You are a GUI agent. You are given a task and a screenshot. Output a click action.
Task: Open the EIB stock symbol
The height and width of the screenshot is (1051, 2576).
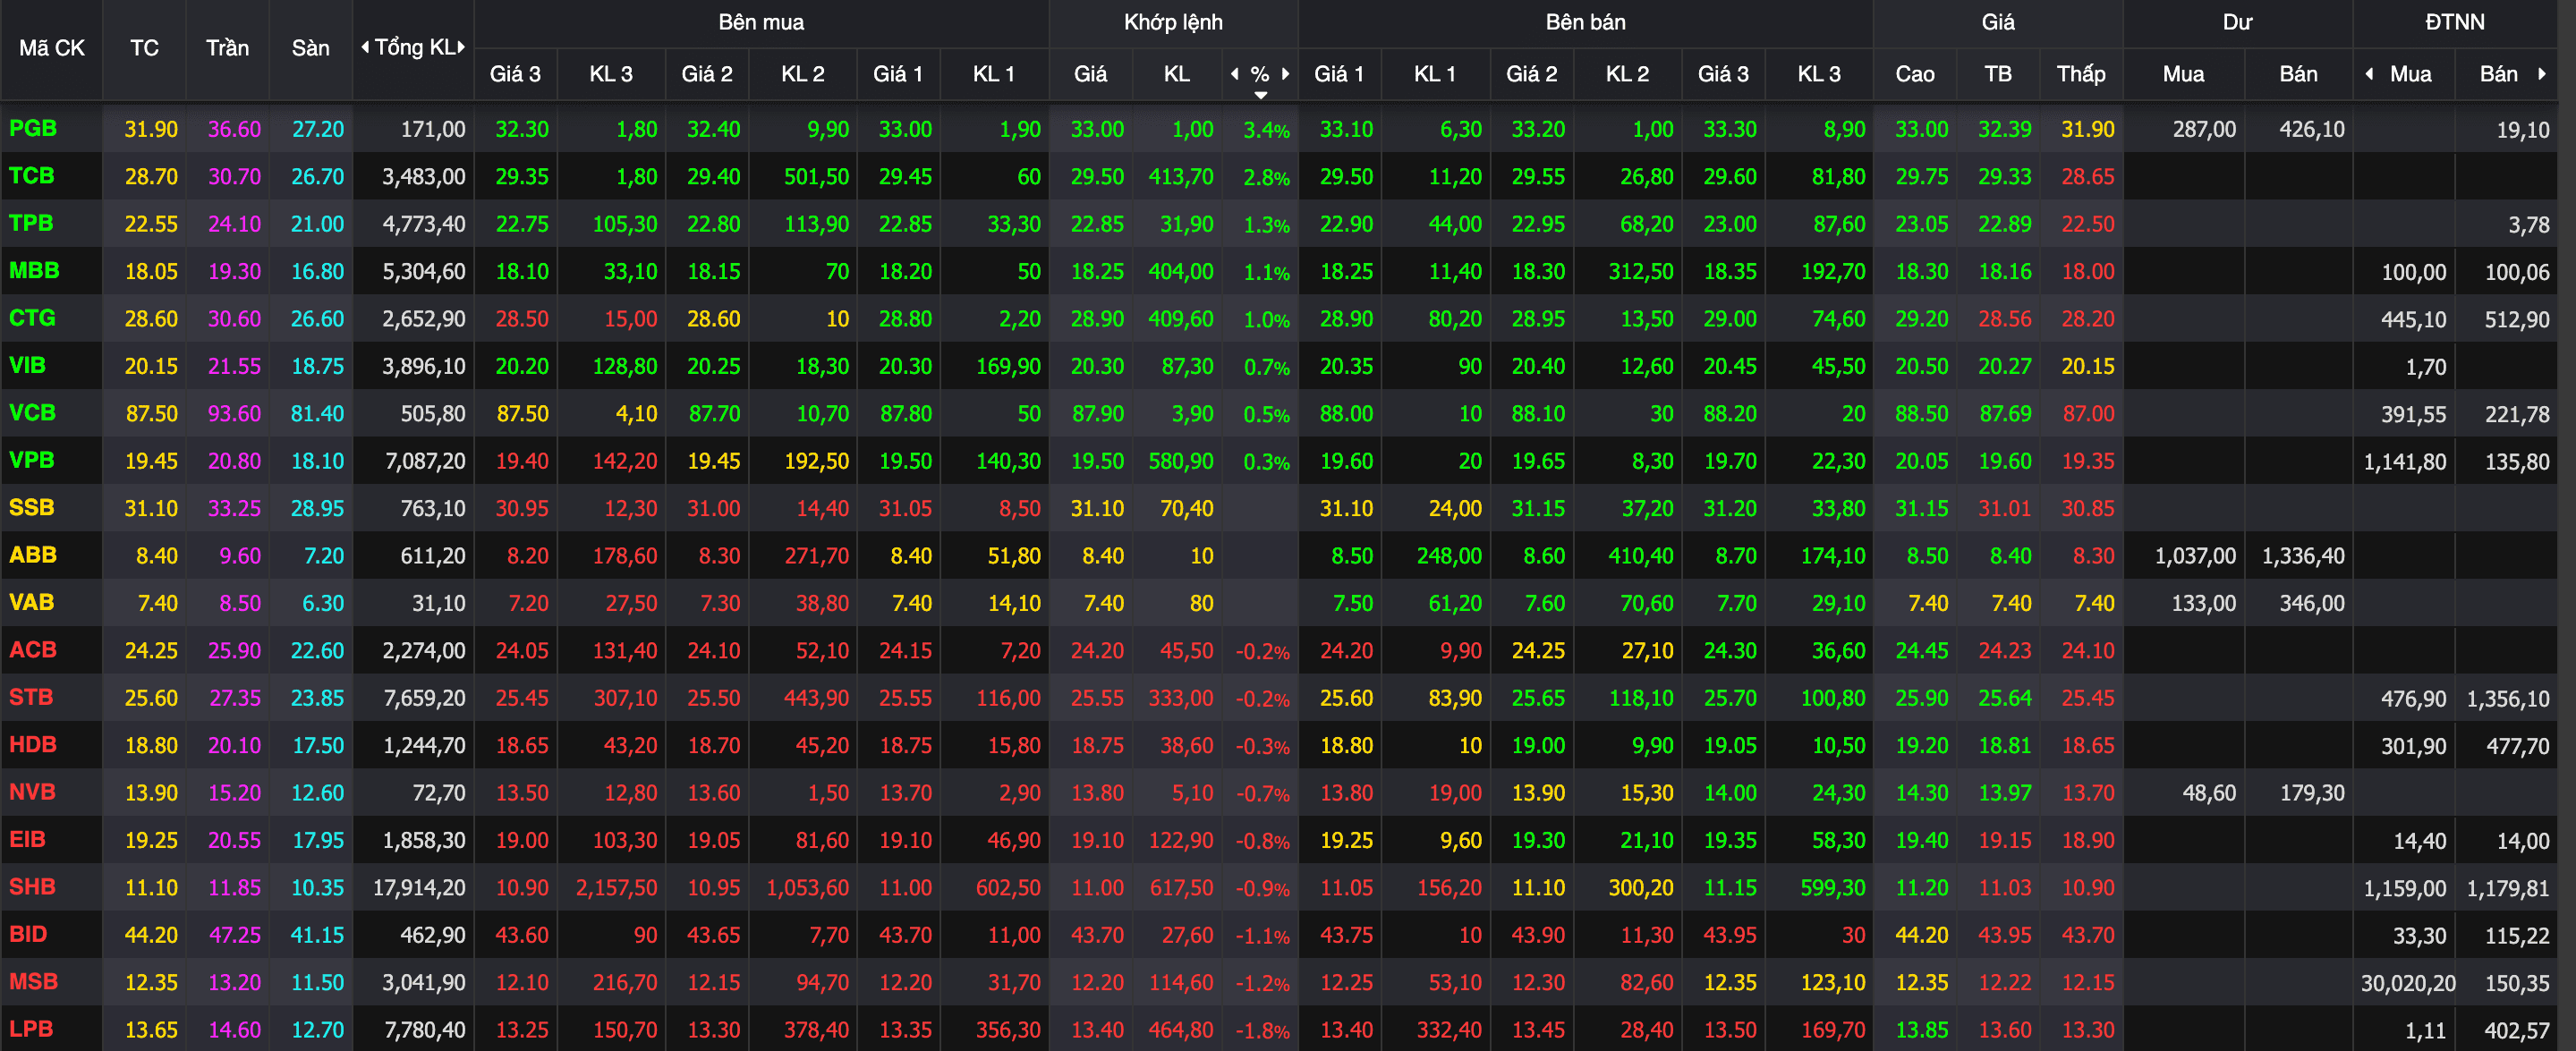[x=27, y=839]
